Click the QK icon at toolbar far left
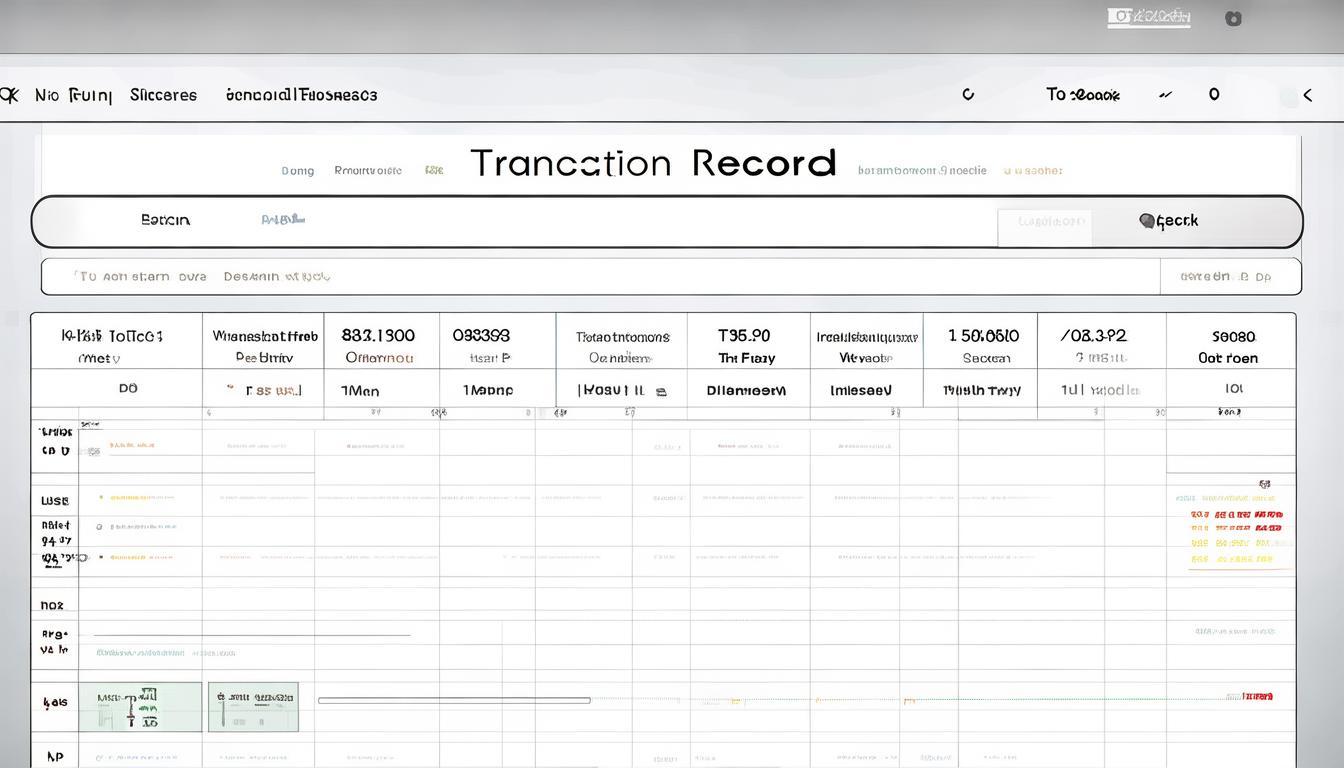 9,95
